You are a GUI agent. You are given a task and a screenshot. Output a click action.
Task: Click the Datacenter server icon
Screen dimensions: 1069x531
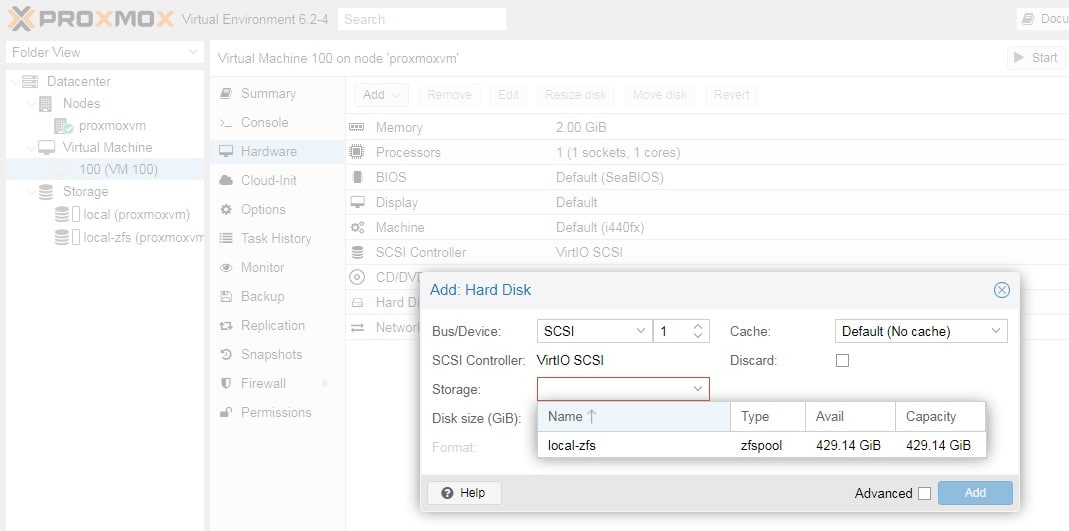[29, 82]
